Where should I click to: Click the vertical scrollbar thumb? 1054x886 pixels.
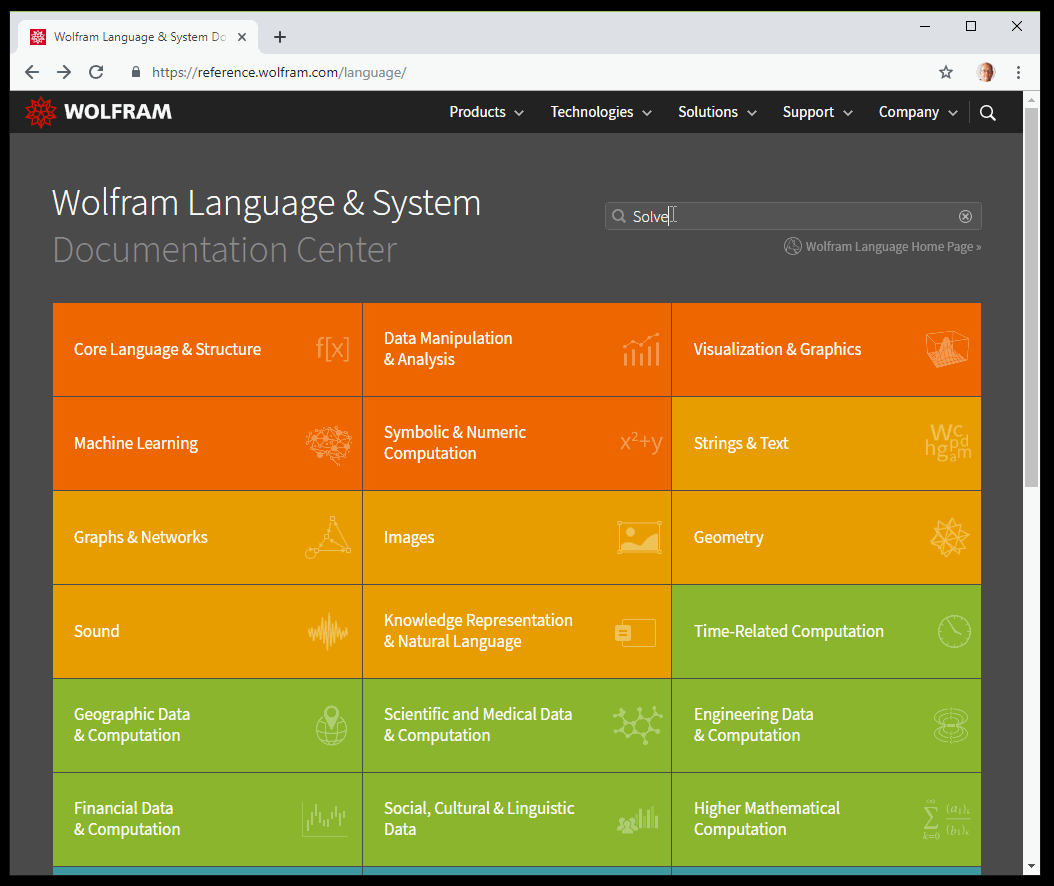(1031, 296)
